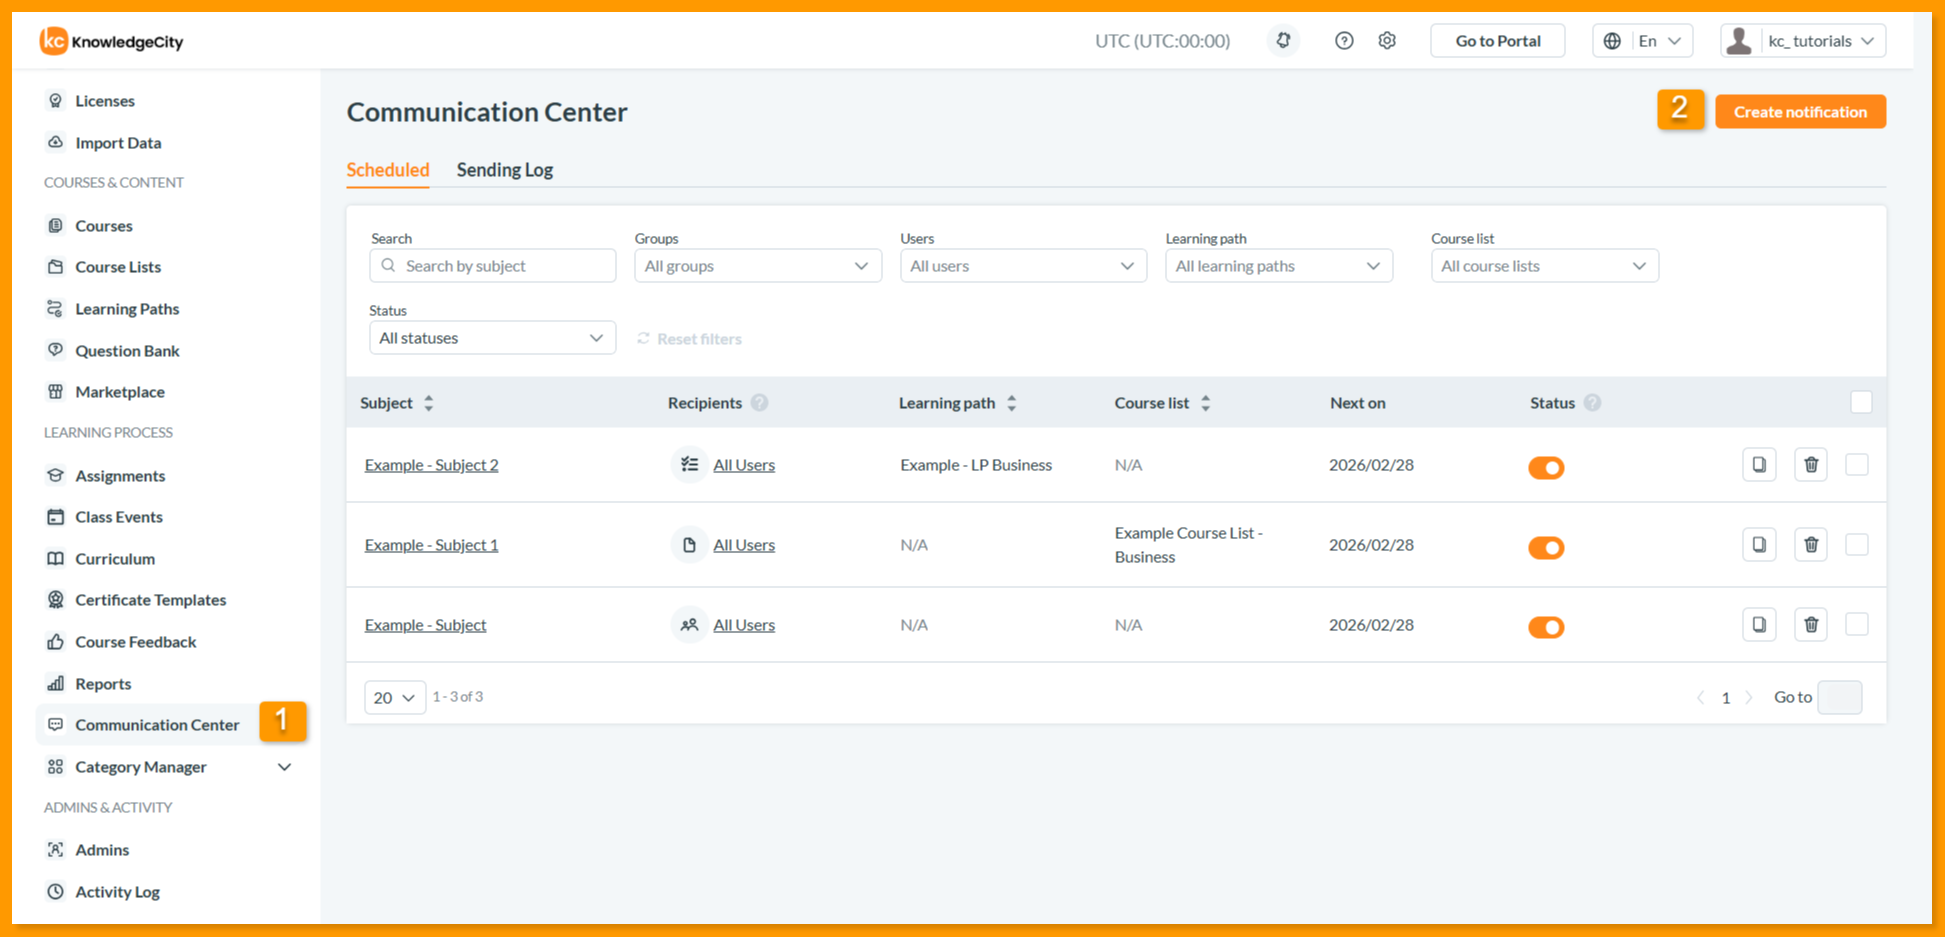Duplicate the Example - Subject 1 notification
1945x937 pixels.
(x=1759, y=545)
